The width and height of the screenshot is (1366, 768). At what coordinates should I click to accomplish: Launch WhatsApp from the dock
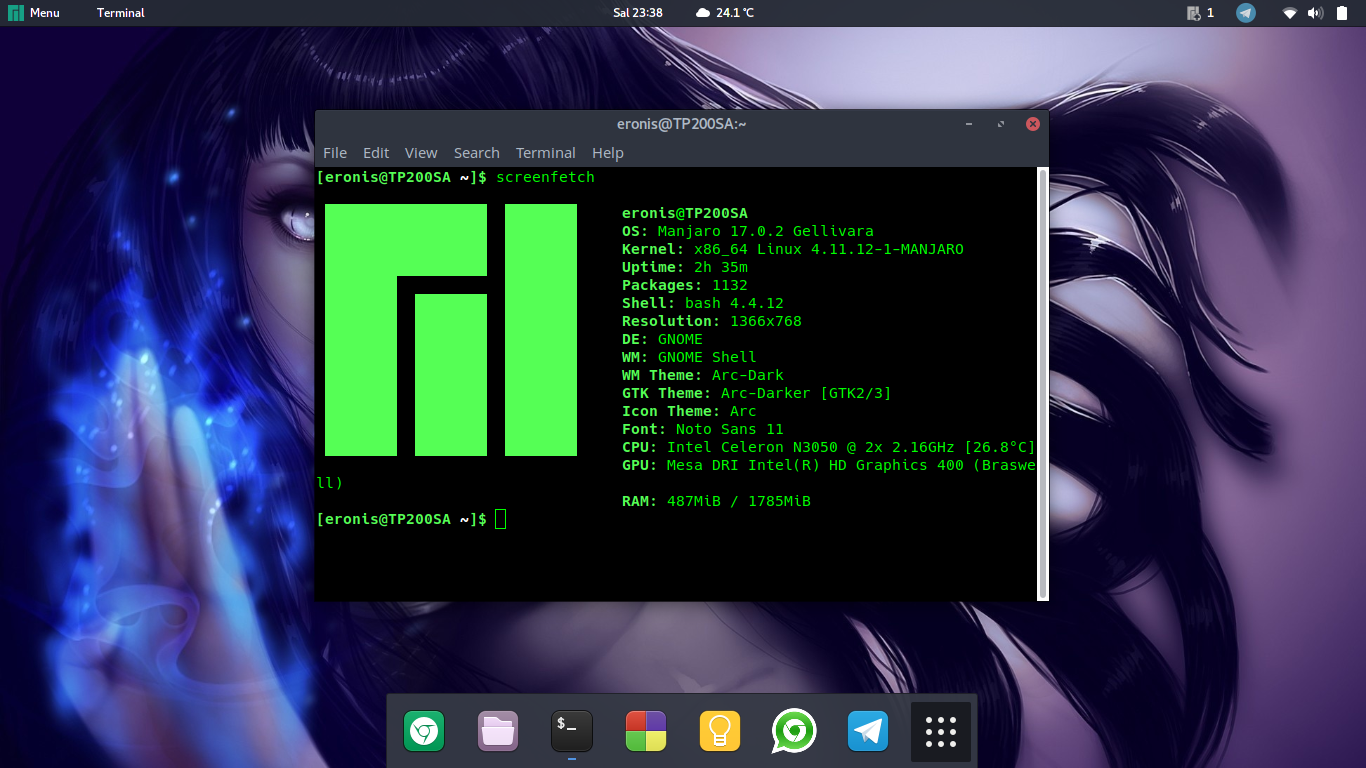pos(794,732)
